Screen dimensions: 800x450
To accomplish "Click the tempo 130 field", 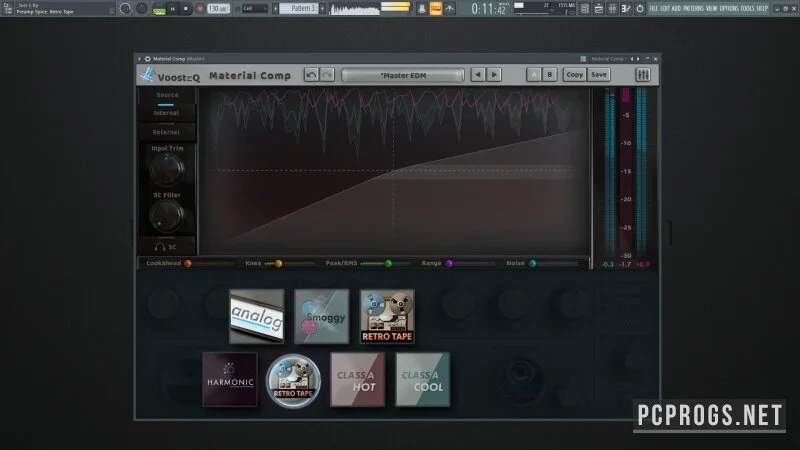I will (x=218, y=9).
